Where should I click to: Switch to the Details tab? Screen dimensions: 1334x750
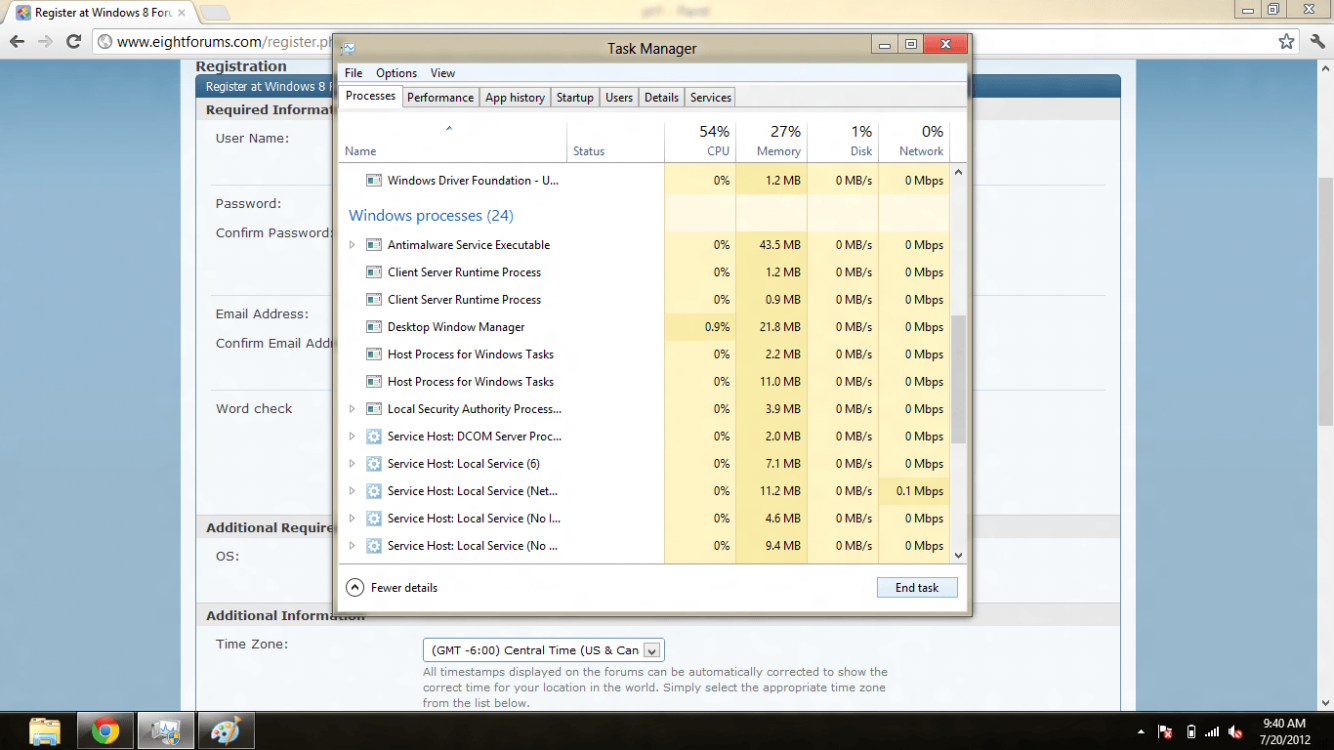click(x=661, y=97)
